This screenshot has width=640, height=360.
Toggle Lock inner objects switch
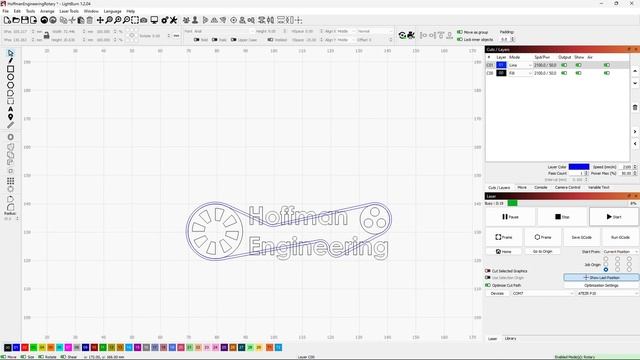(x=460, y=40)
